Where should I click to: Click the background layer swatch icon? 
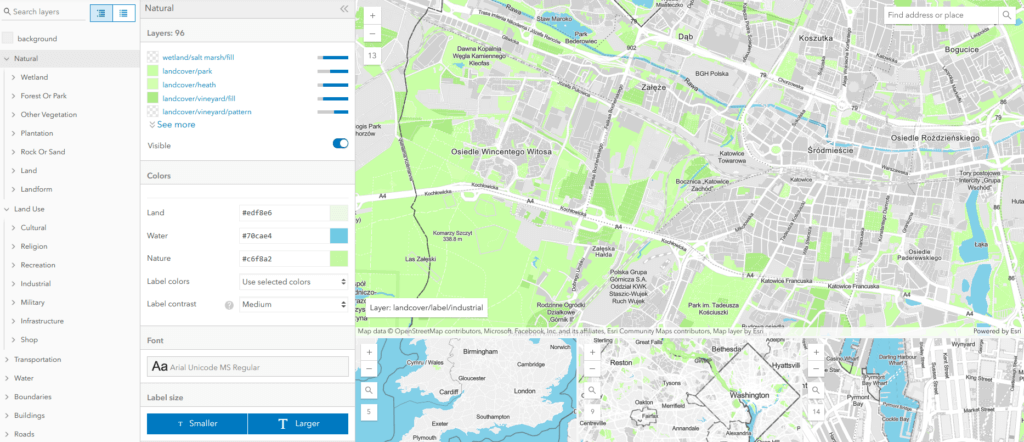[x=7, y=39]
